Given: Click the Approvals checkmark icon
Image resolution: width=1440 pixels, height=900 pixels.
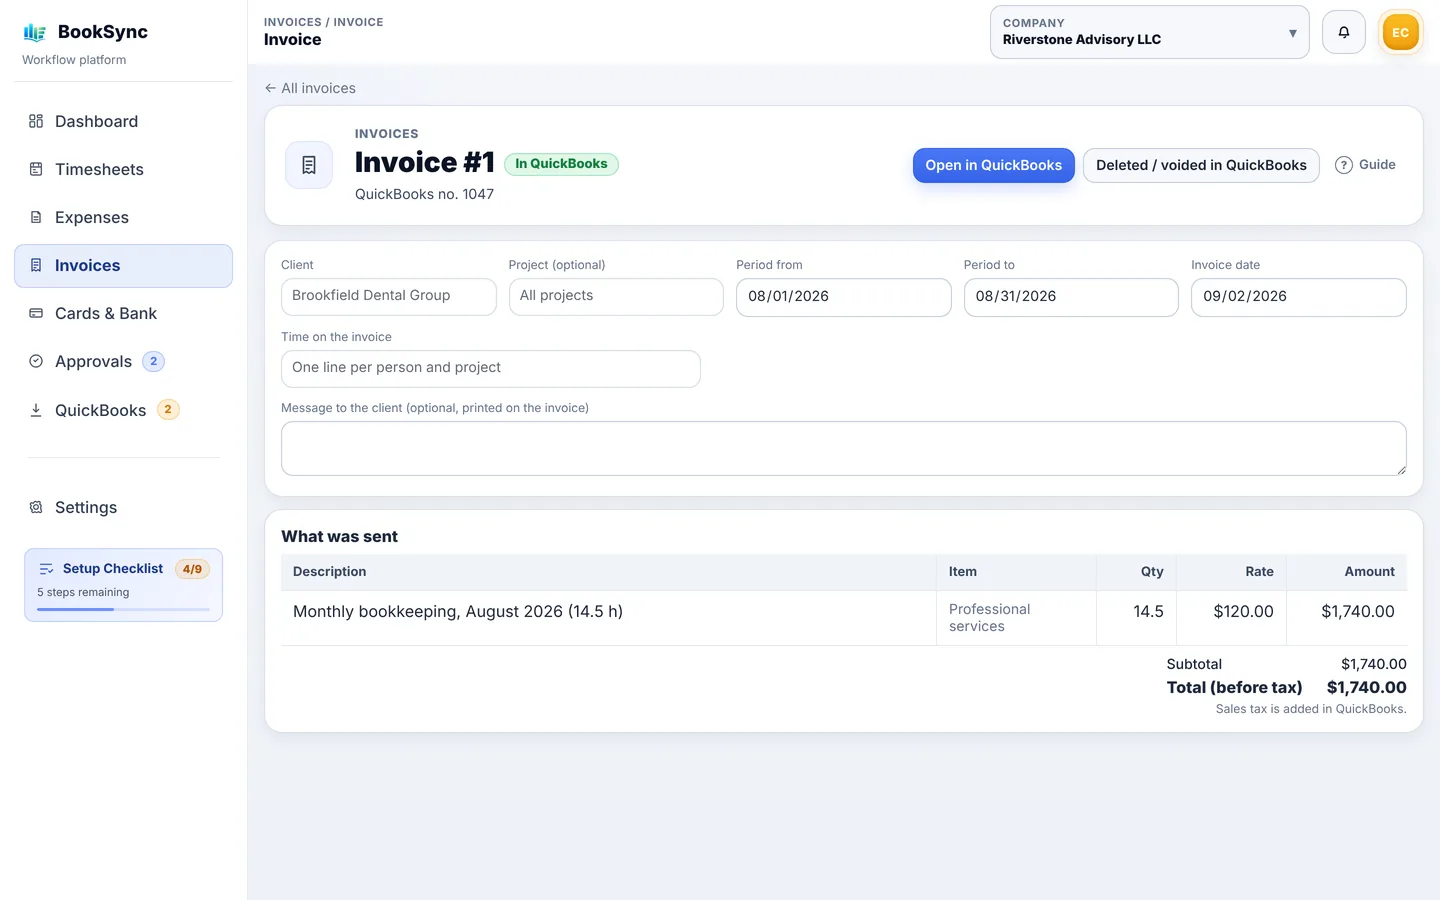Looking at the screenshot, I should point(36,361).
